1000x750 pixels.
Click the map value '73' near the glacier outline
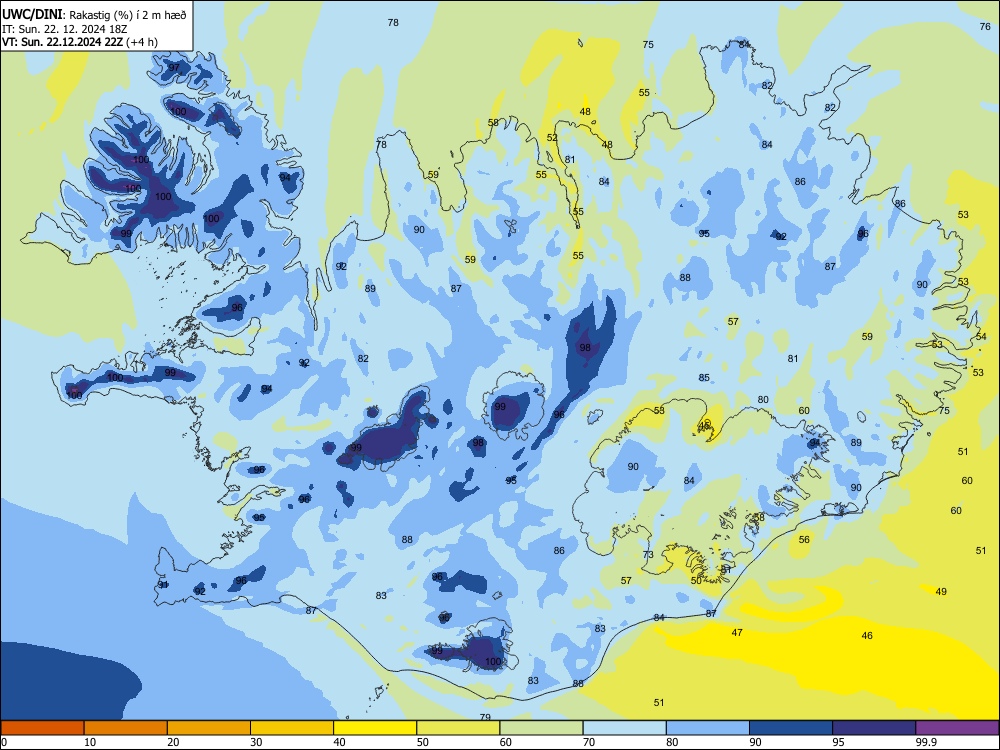tap(648, 554)
